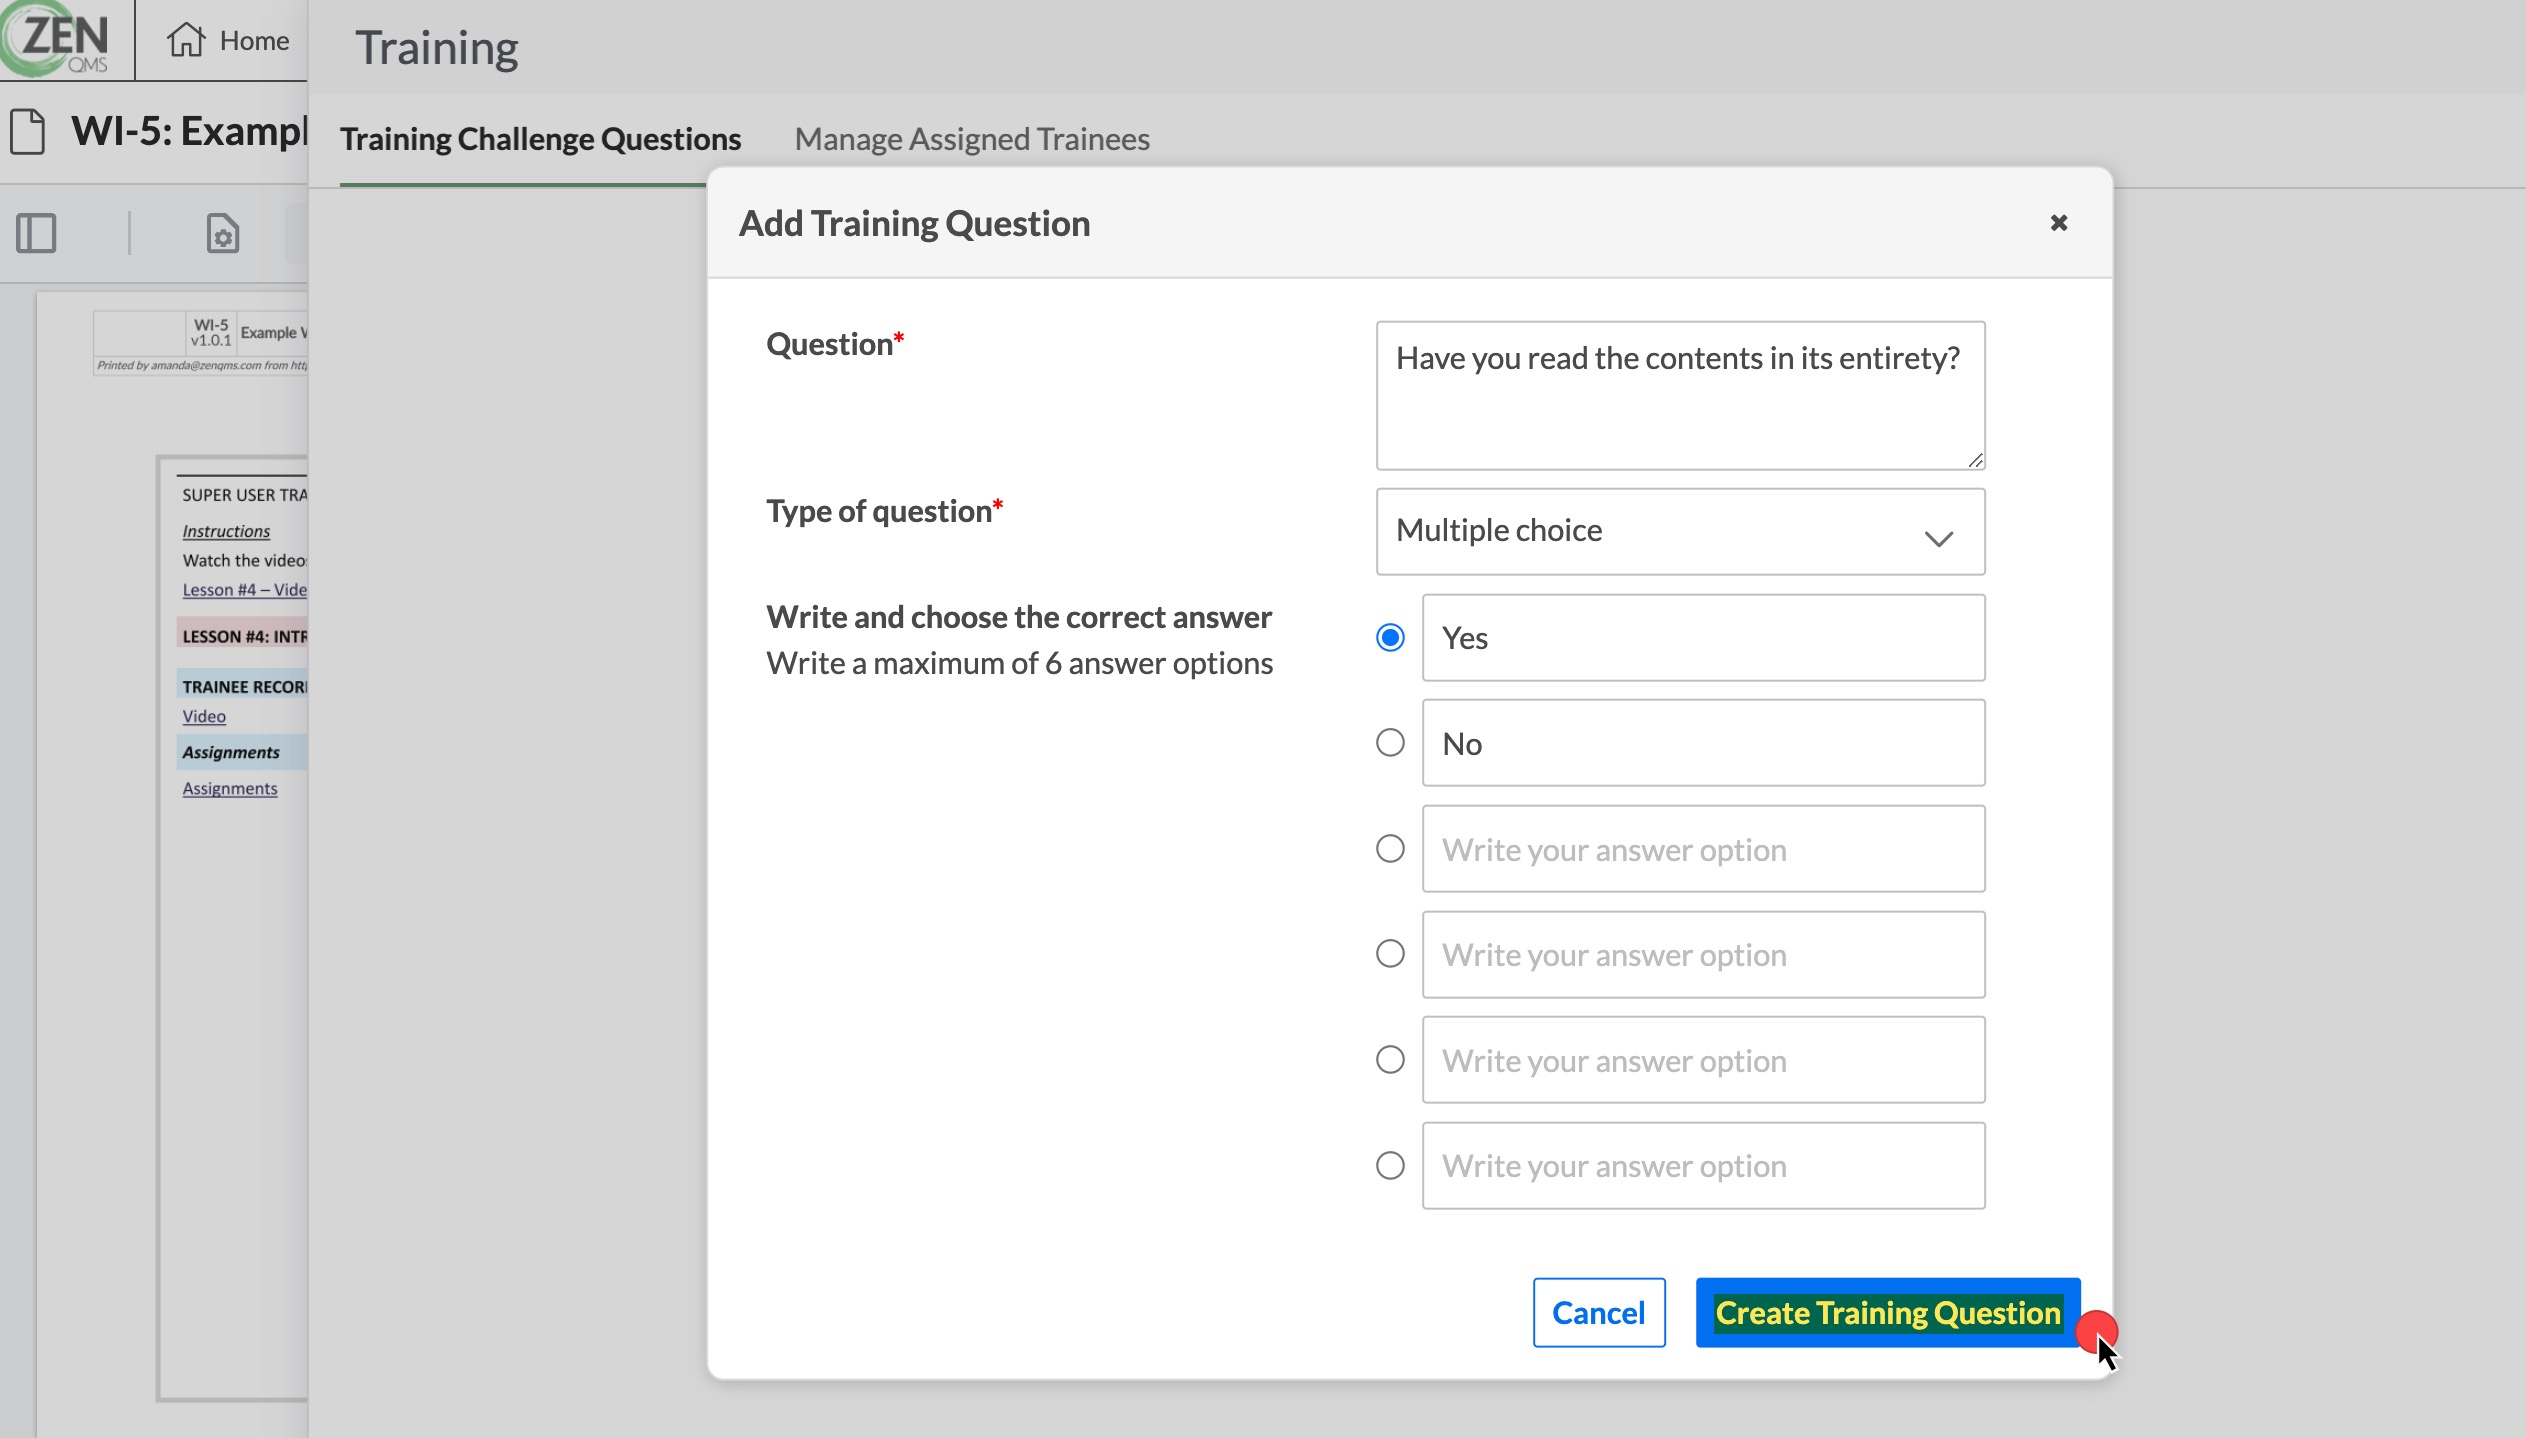Open the document settings gear icon

point(222,234)
